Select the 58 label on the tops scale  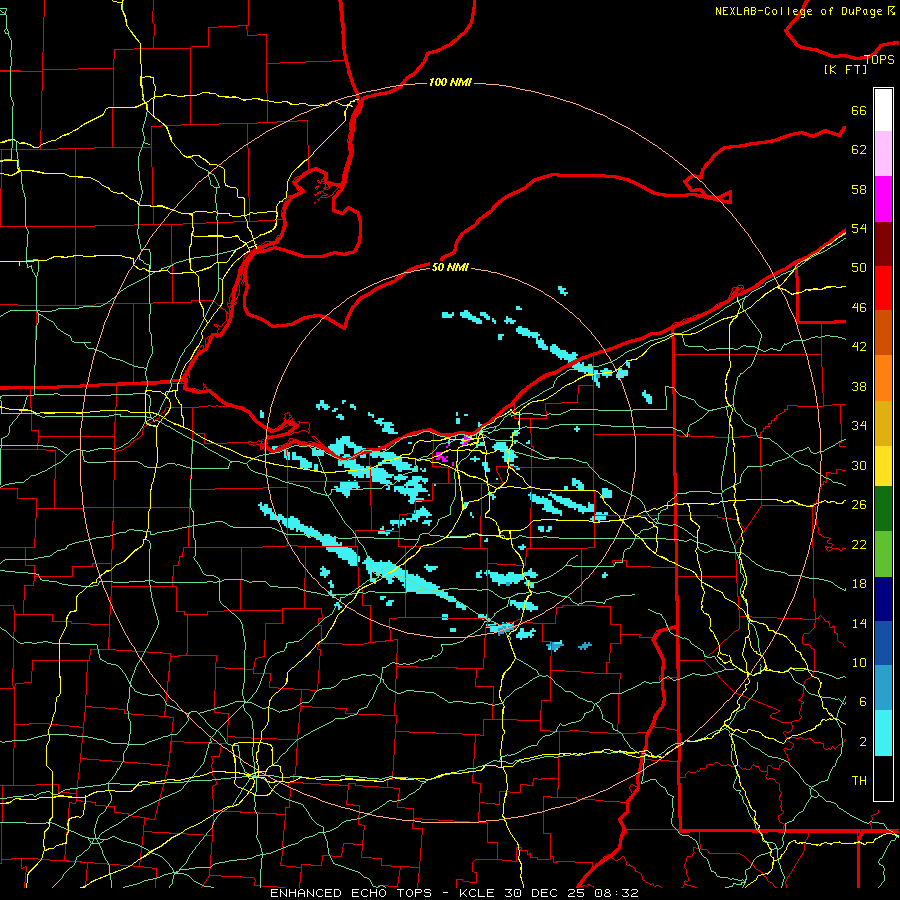pos(859,189)
